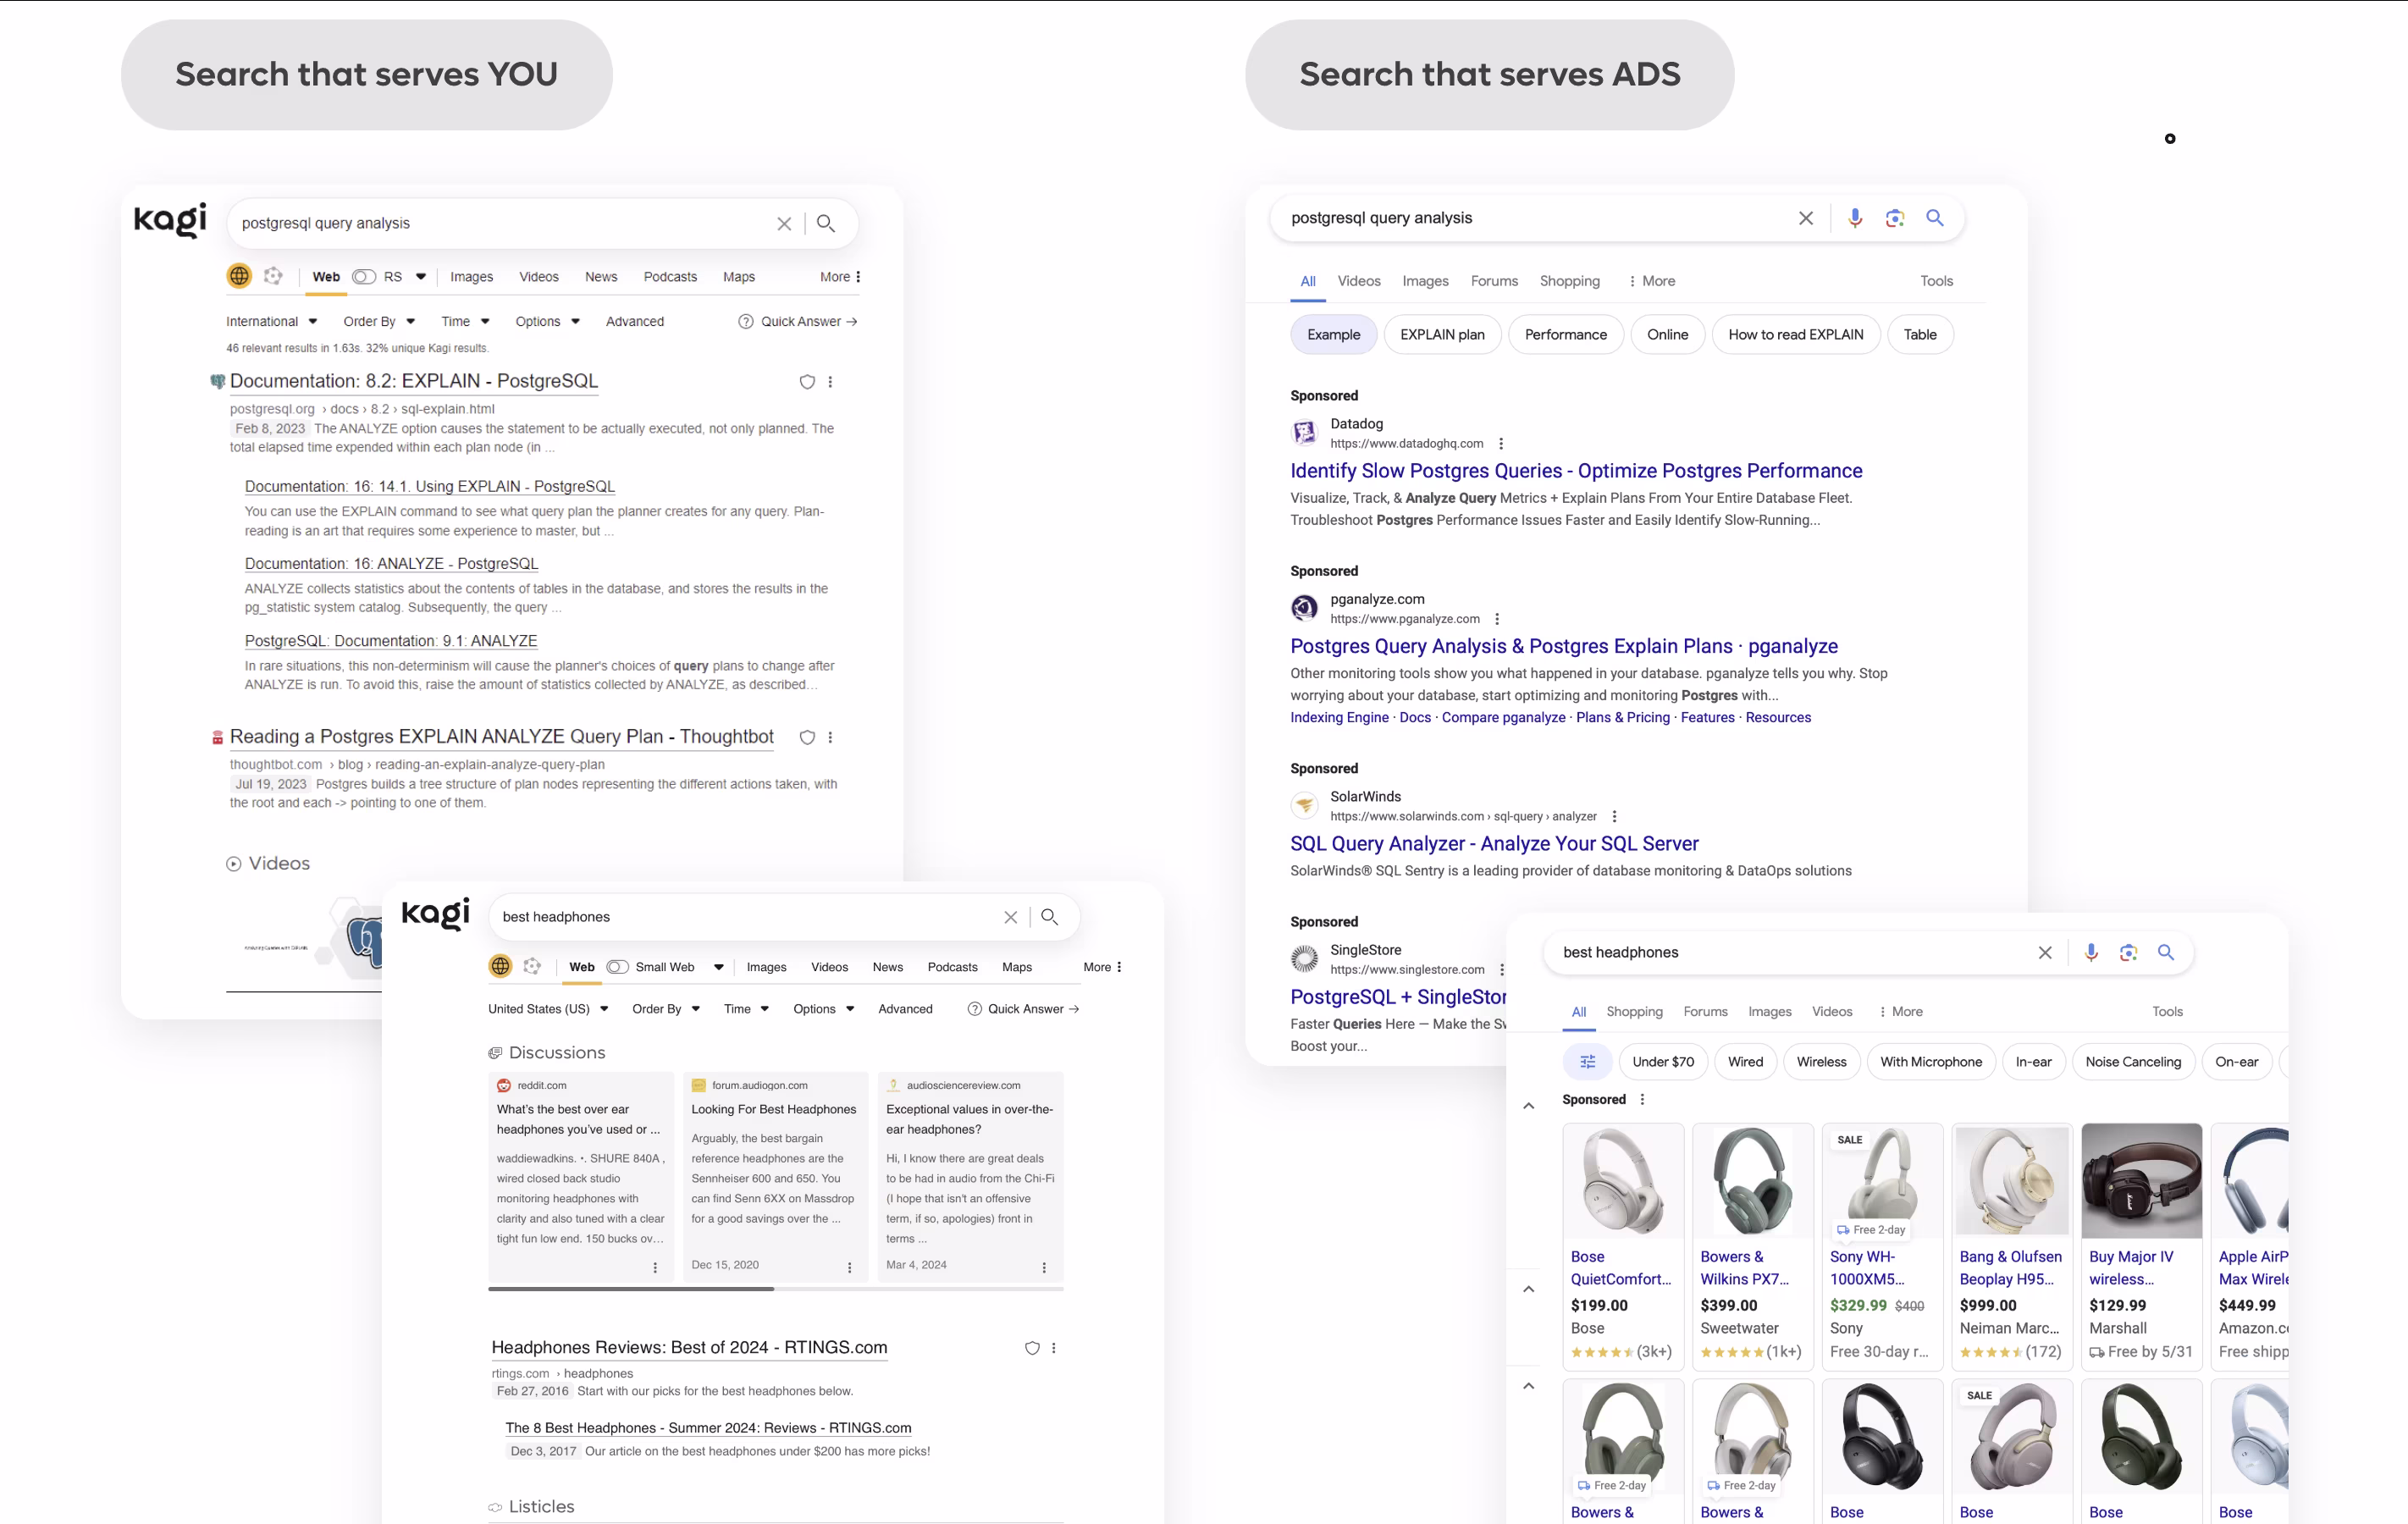The height and width of the screenshot is (1524, 2408).
Task: Open Podcasts tab in Kagi postgresql search
Action: click(x=670, y=277)
